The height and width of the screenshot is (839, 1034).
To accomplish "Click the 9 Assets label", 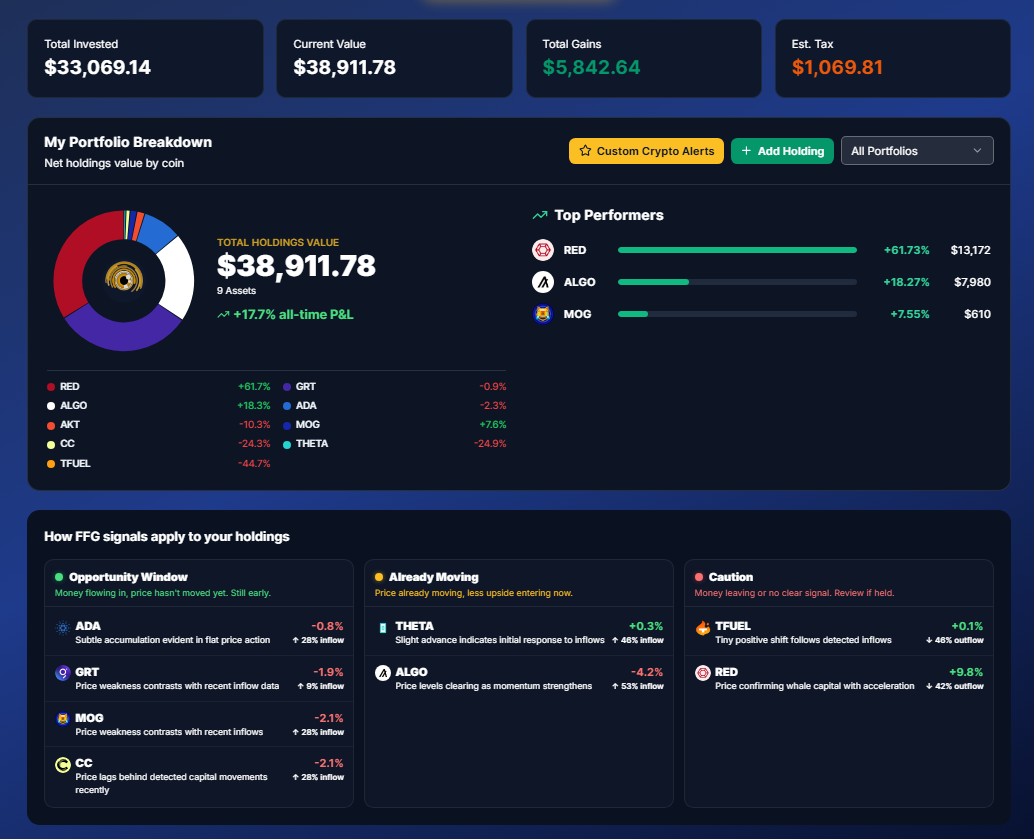I will 236,291.
